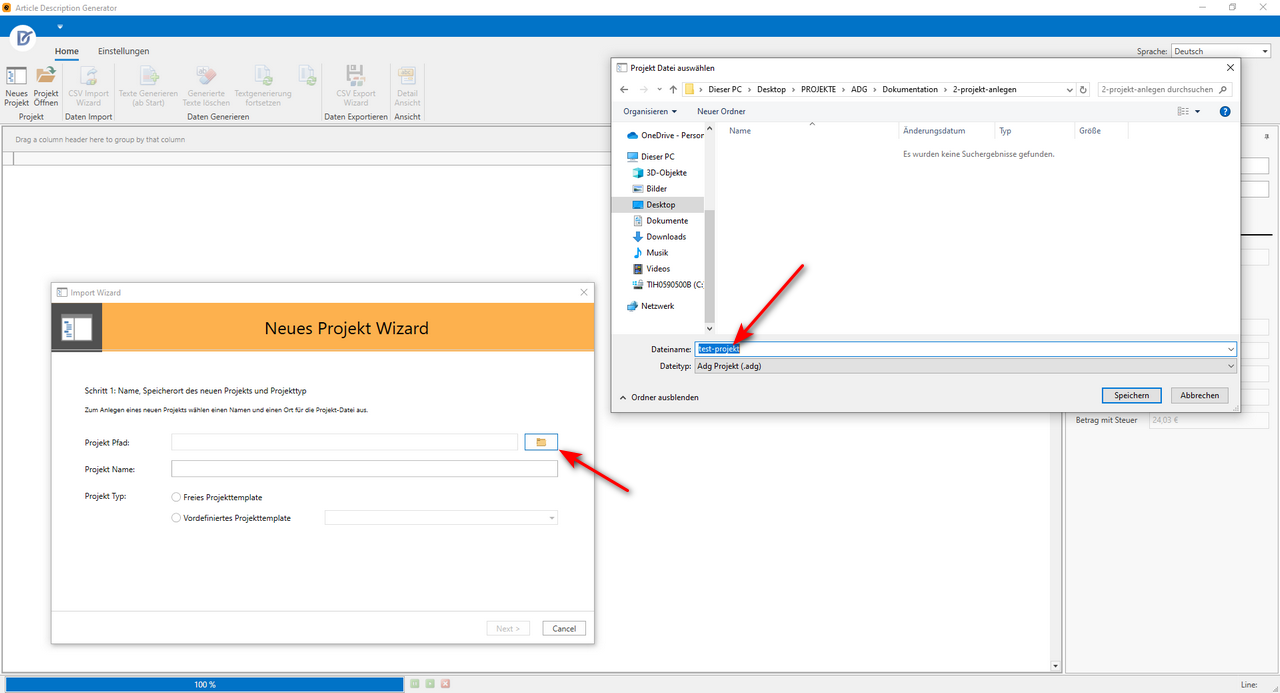
Task: Open the address bar history dropdown
Action: point(1068,89)
